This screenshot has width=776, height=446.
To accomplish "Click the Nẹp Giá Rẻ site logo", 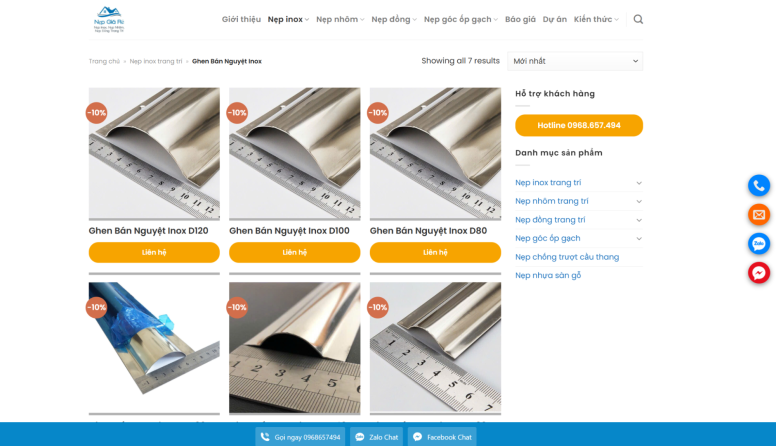I will point(109,19).
